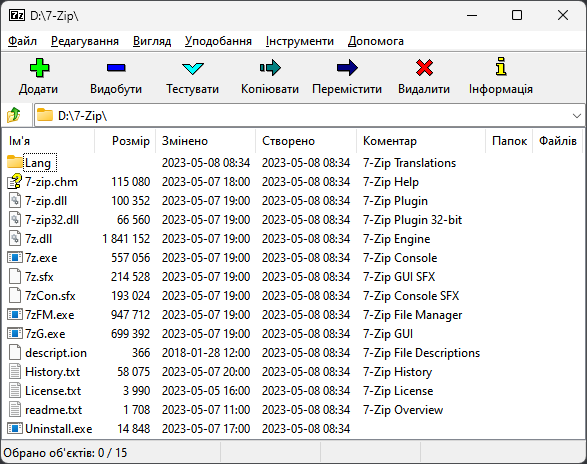Image resolution: width=587 pixels, height=464 pixels.
Task: Click the Перемістити blue arrow icon
Action: (347, 68)
